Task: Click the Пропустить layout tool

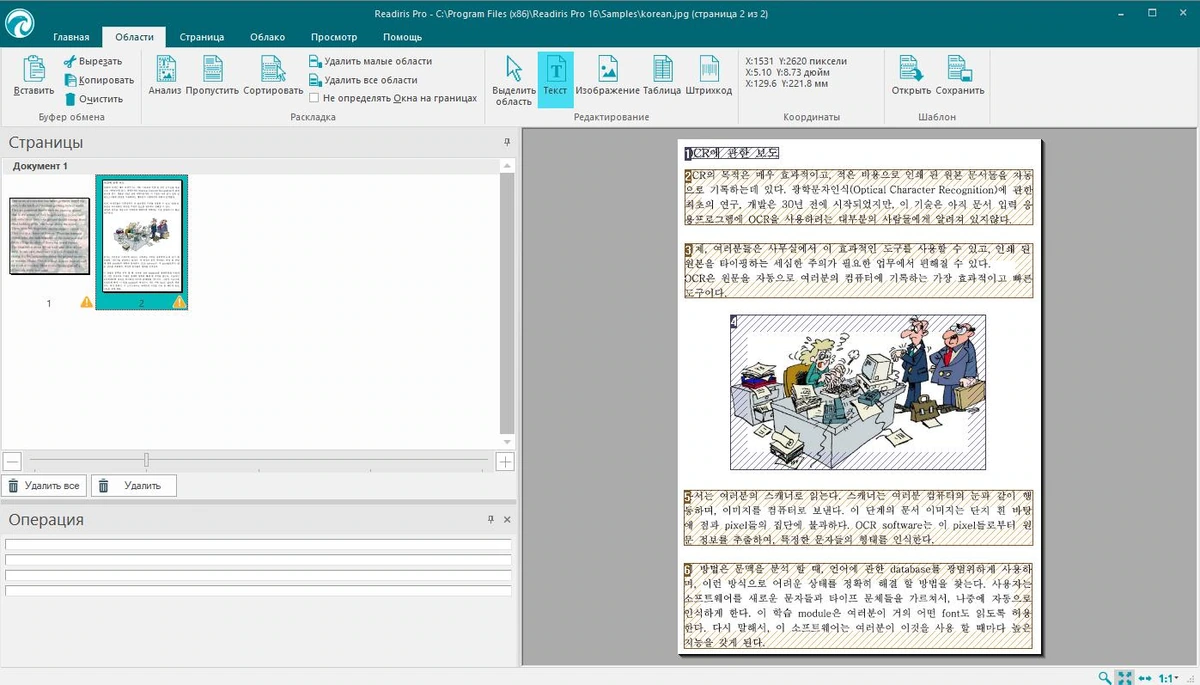Action: pos(212,76)
